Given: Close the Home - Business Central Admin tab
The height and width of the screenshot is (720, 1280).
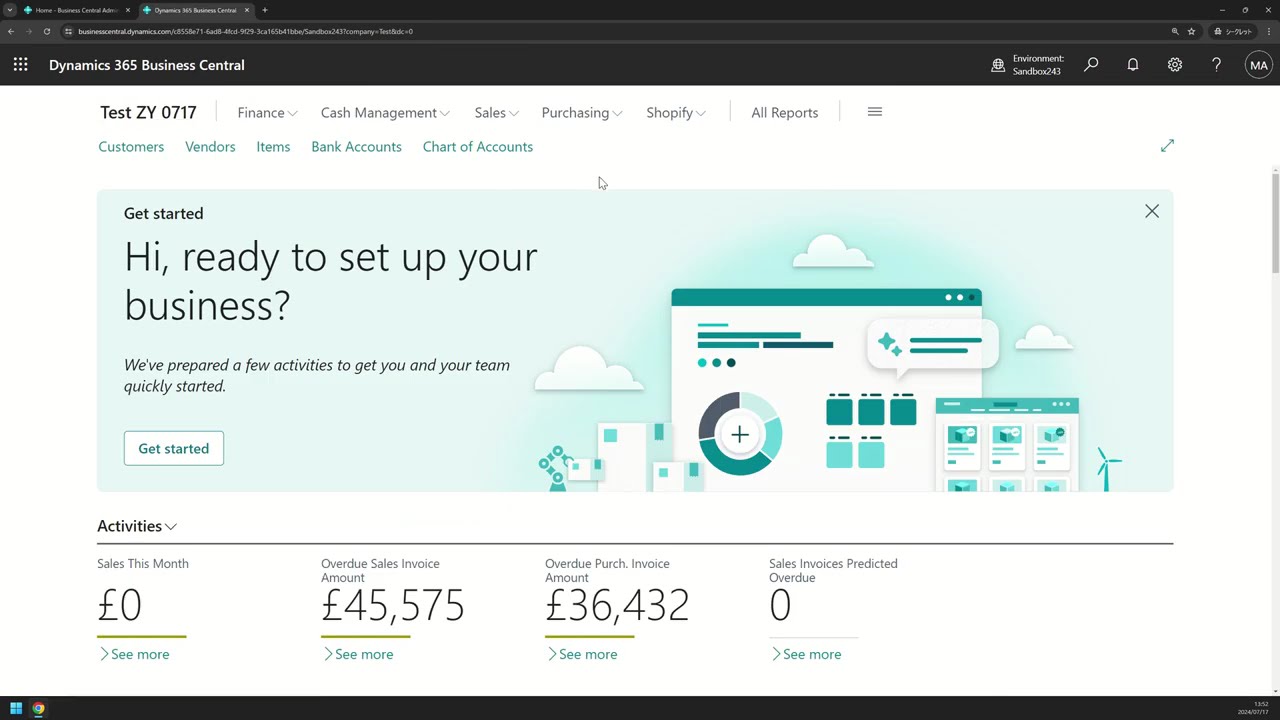Looking at the screenshot, I should (128, 10).
